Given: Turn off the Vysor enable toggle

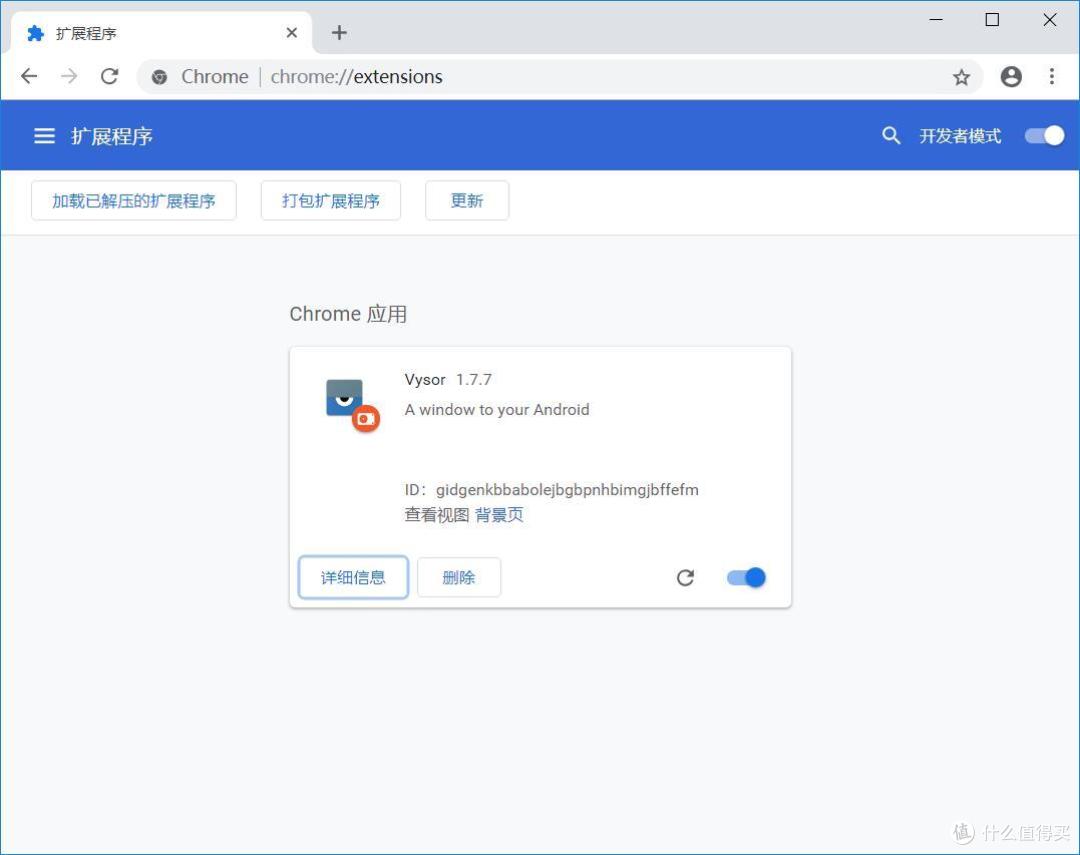Looking at the screenshot, I should tap(746, 577).
